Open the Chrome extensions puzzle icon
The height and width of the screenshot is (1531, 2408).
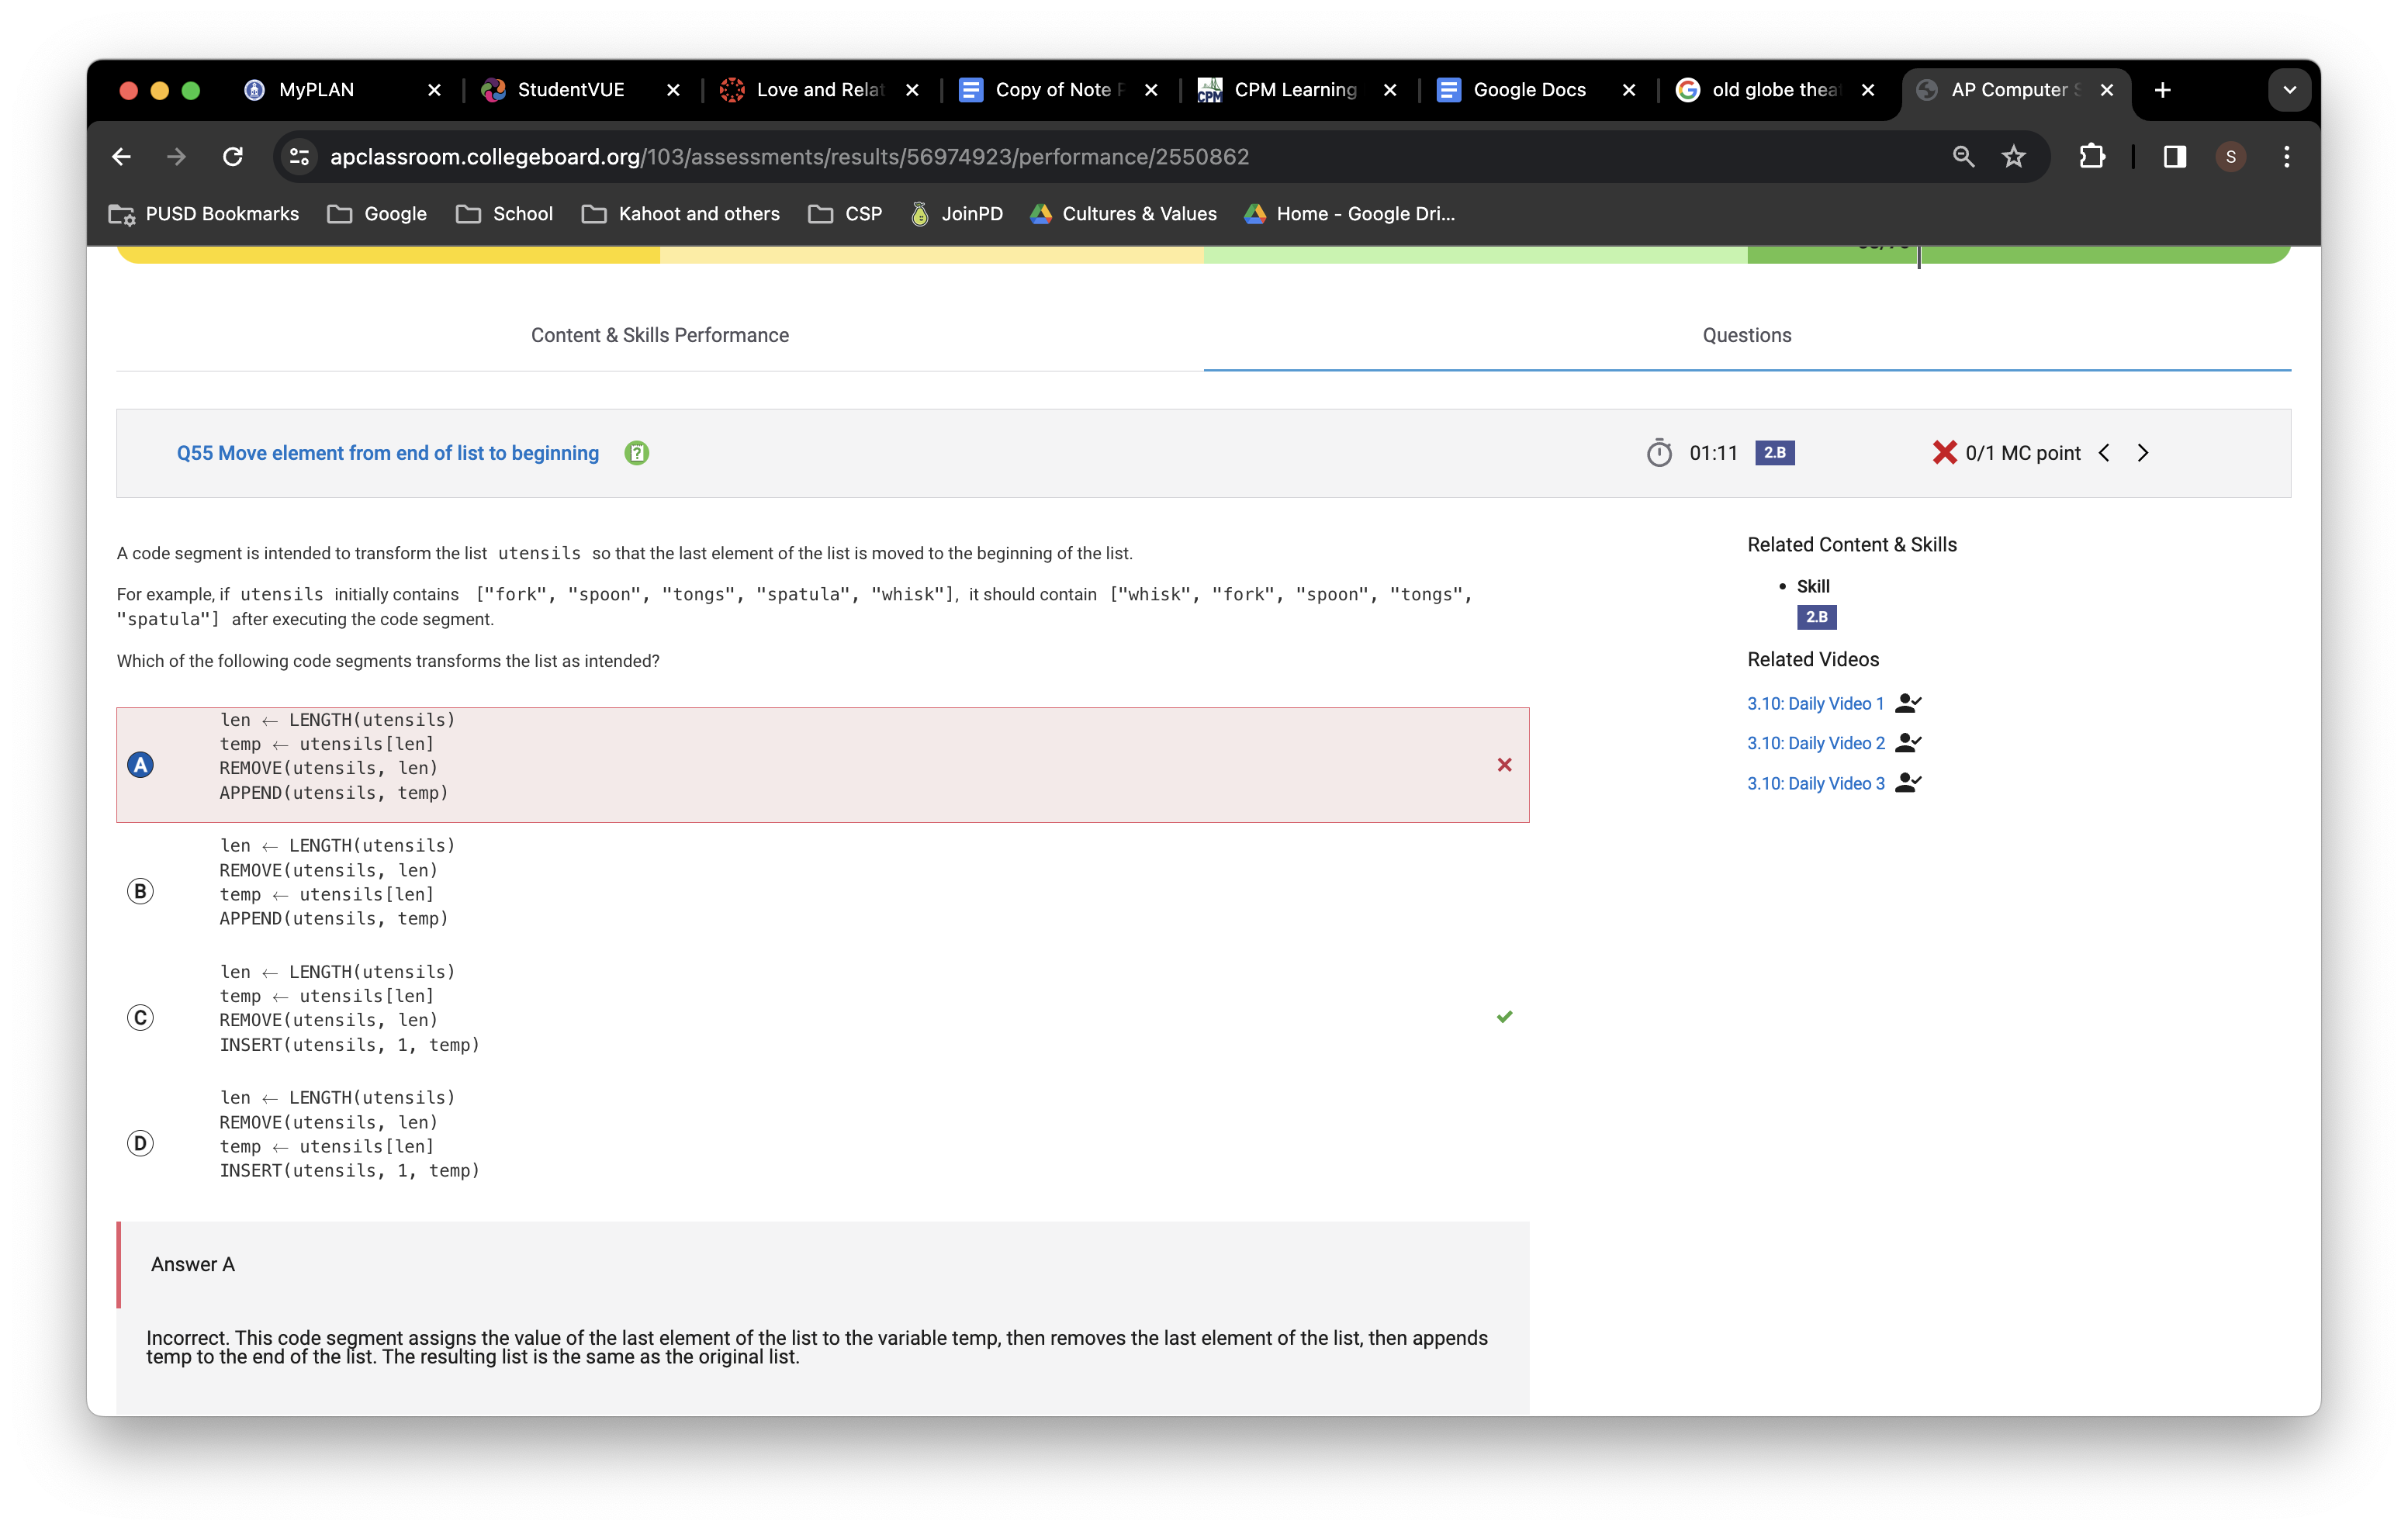[2091, 157]
